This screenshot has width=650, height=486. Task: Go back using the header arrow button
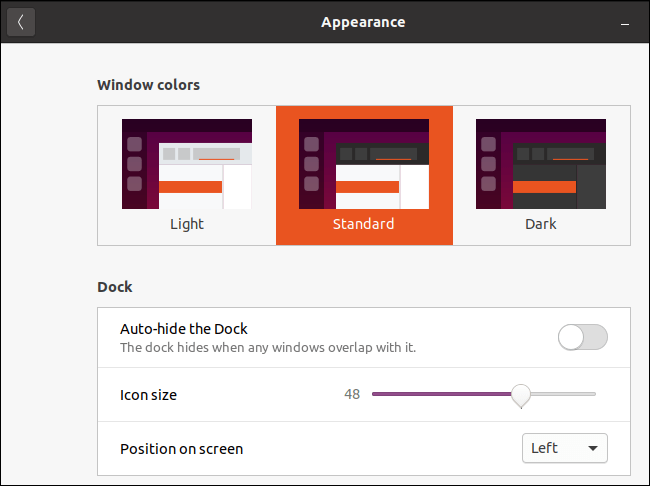point(21,22)
